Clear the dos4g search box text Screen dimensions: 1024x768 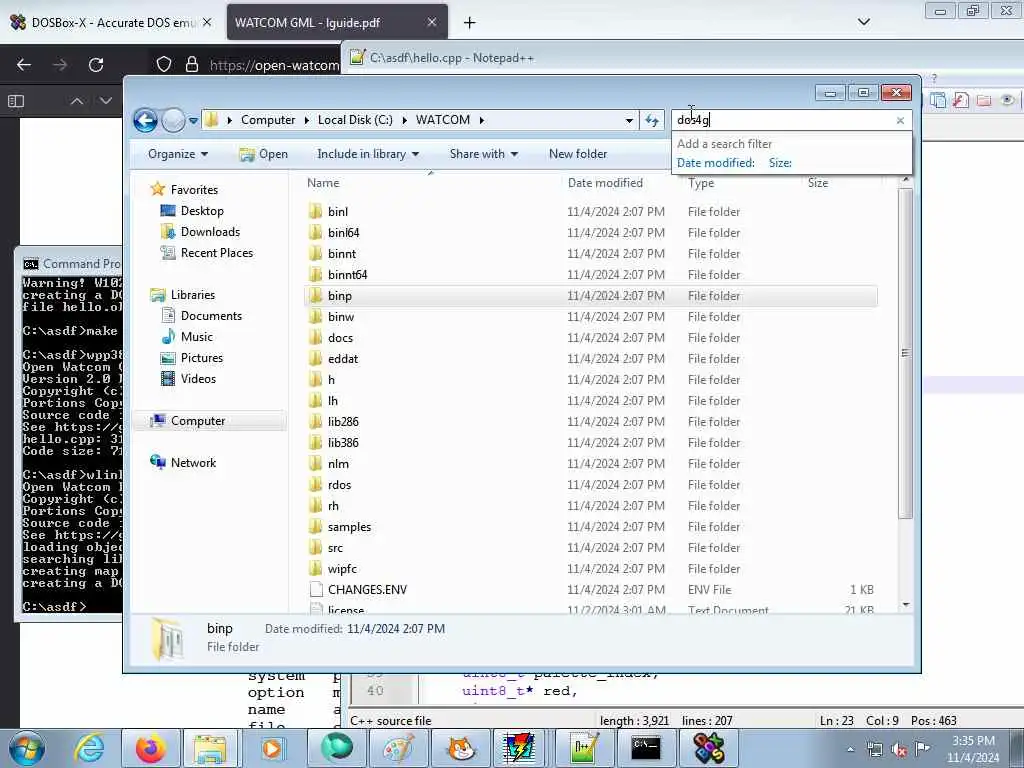coord(900,120)
